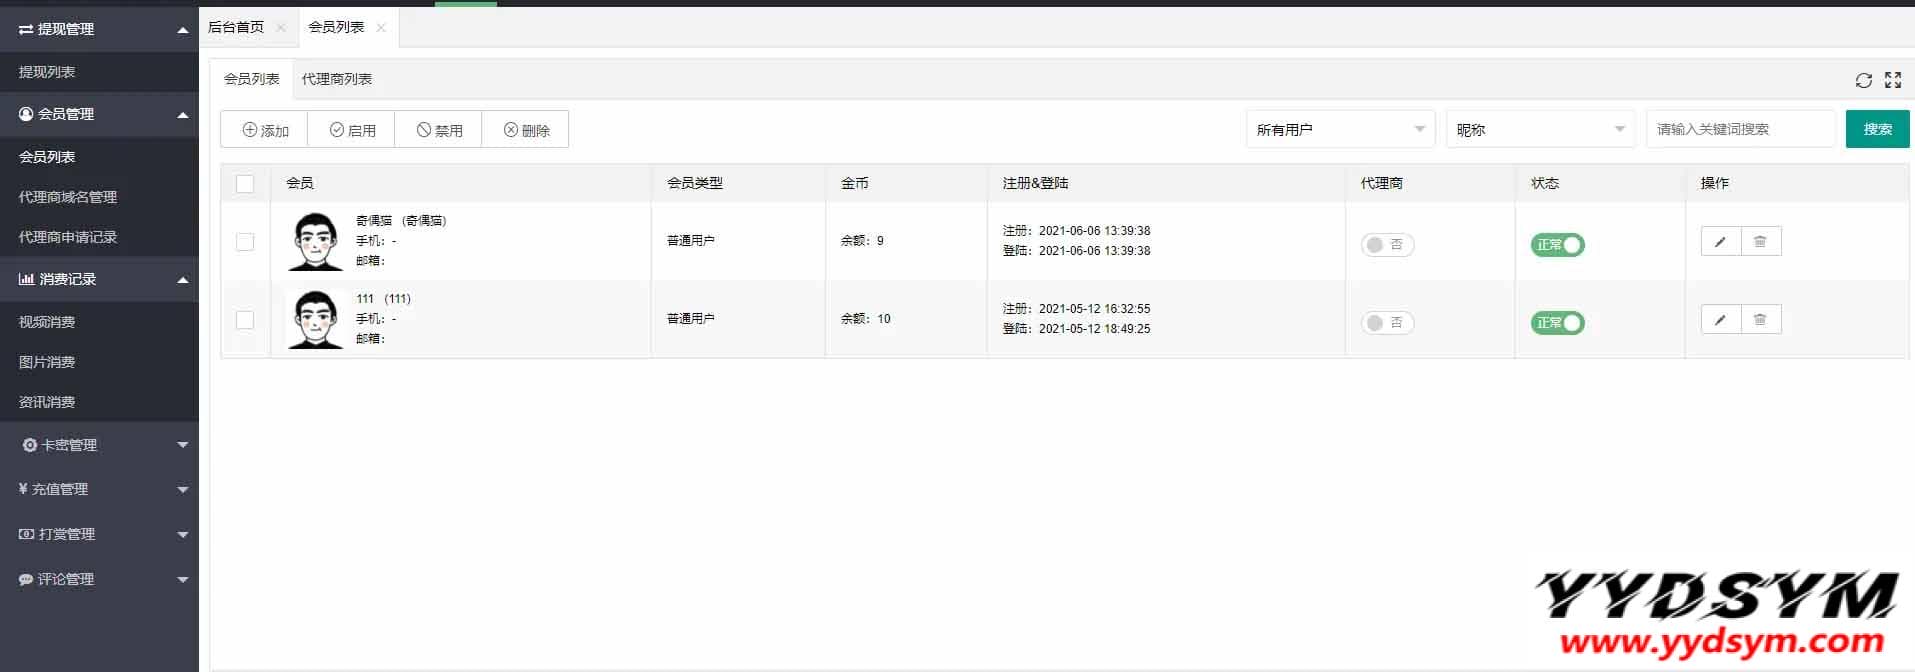Edit member 111 with pencil icon
This screenshot has height=672, width=1915.
coord(1721,320)
